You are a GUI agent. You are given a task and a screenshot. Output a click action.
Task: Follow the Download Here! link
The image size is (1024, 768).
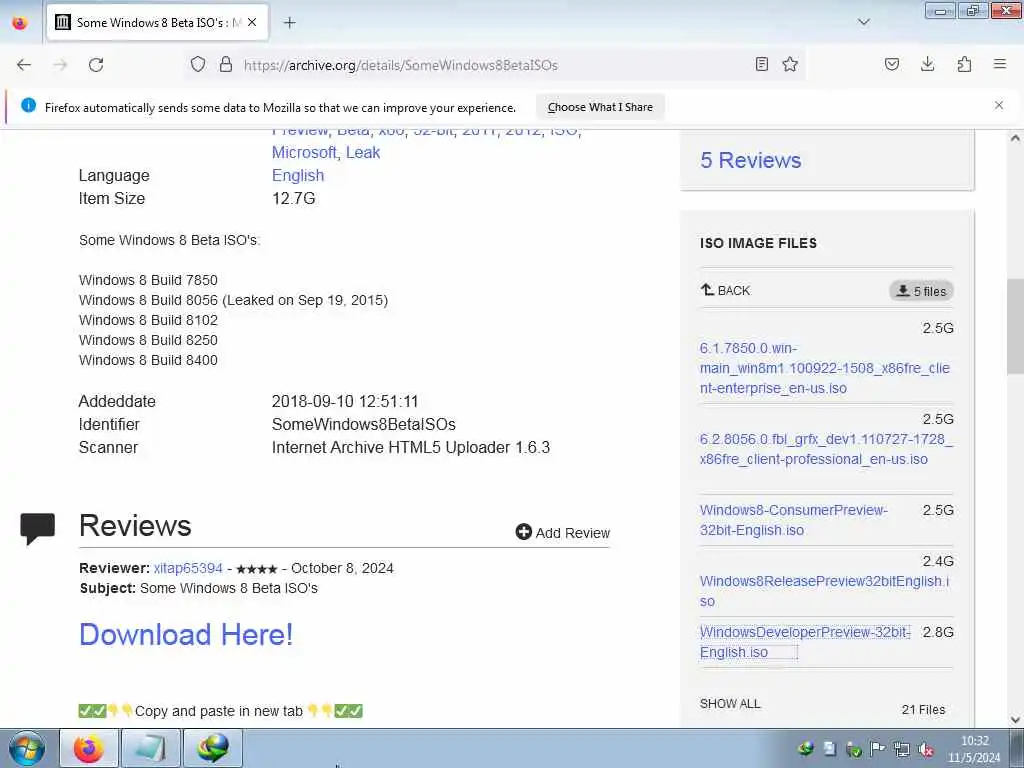[x=186, y=634]
